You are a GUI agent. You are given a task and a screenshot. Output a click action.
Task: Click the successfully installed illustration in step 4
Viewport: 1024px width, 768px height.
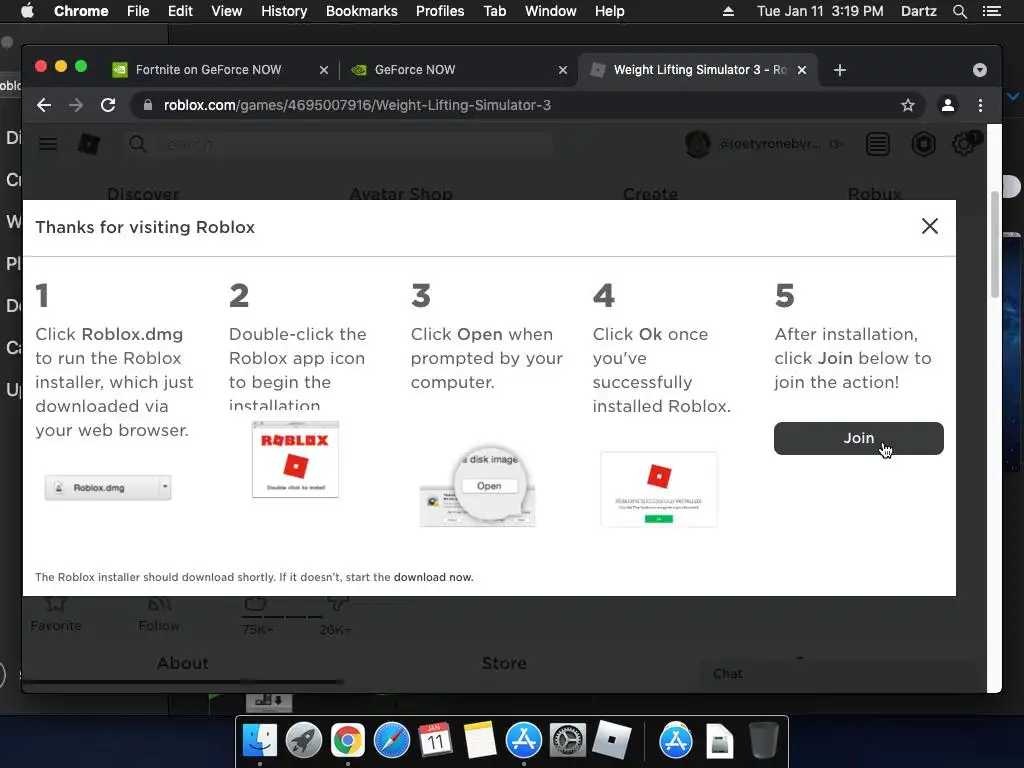(658, 489)
